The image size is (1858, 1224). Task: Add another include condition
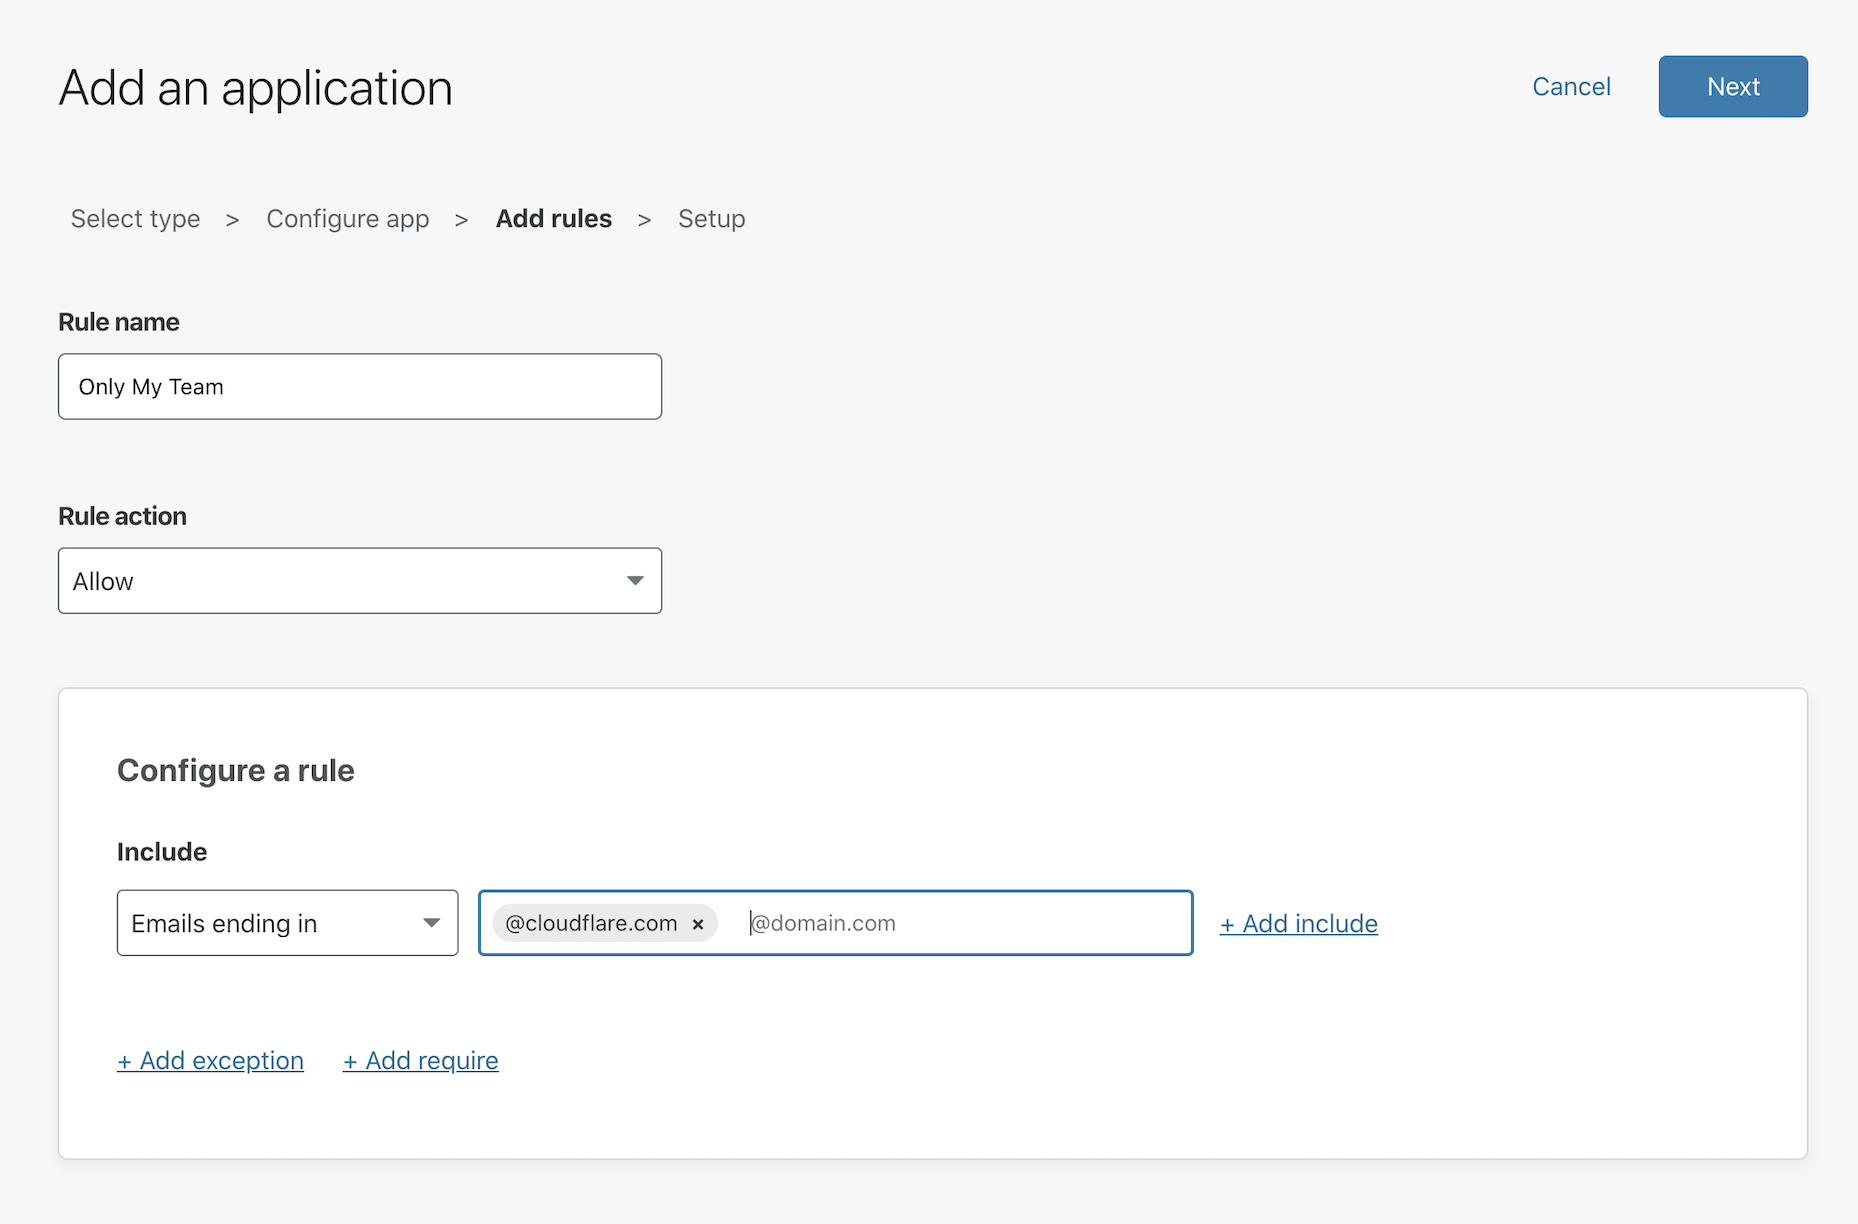coord(1298,923)
